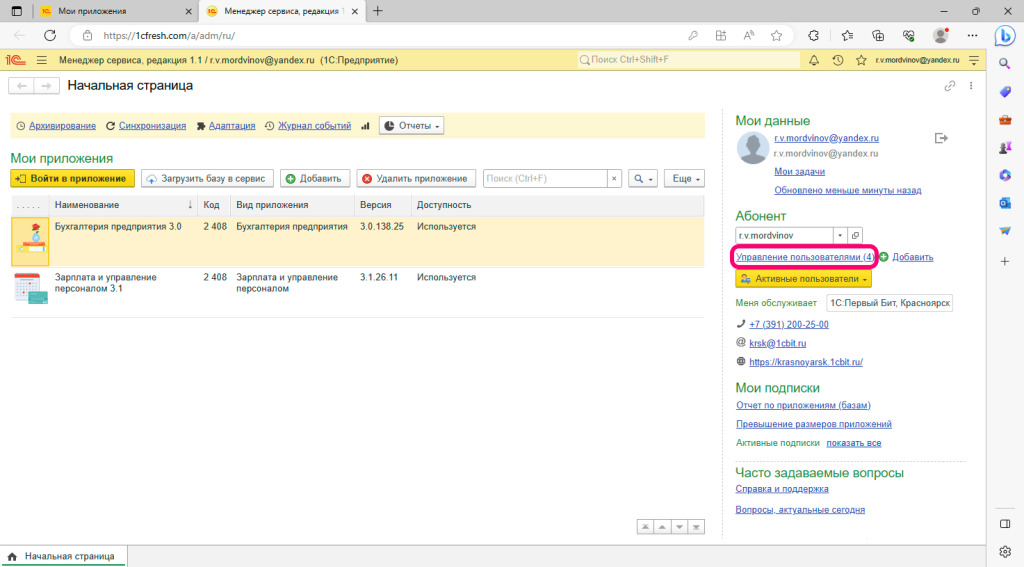Click the Удалить приложение button
This screenshot has height=567, width=1024.
pos(415,179)
